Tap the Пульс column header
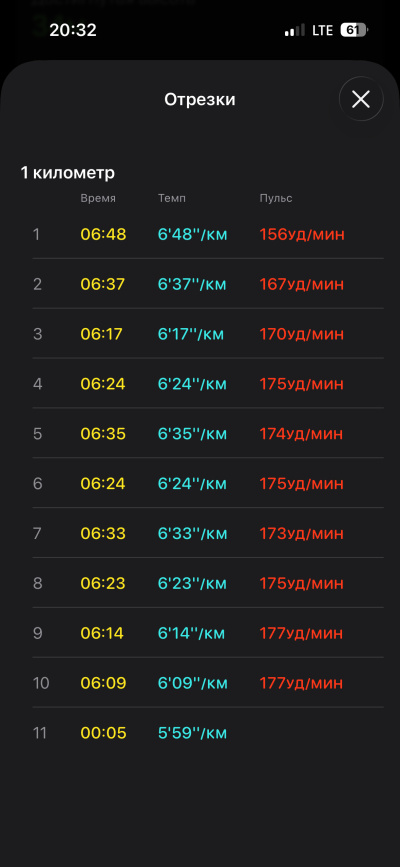 (276, 199)
